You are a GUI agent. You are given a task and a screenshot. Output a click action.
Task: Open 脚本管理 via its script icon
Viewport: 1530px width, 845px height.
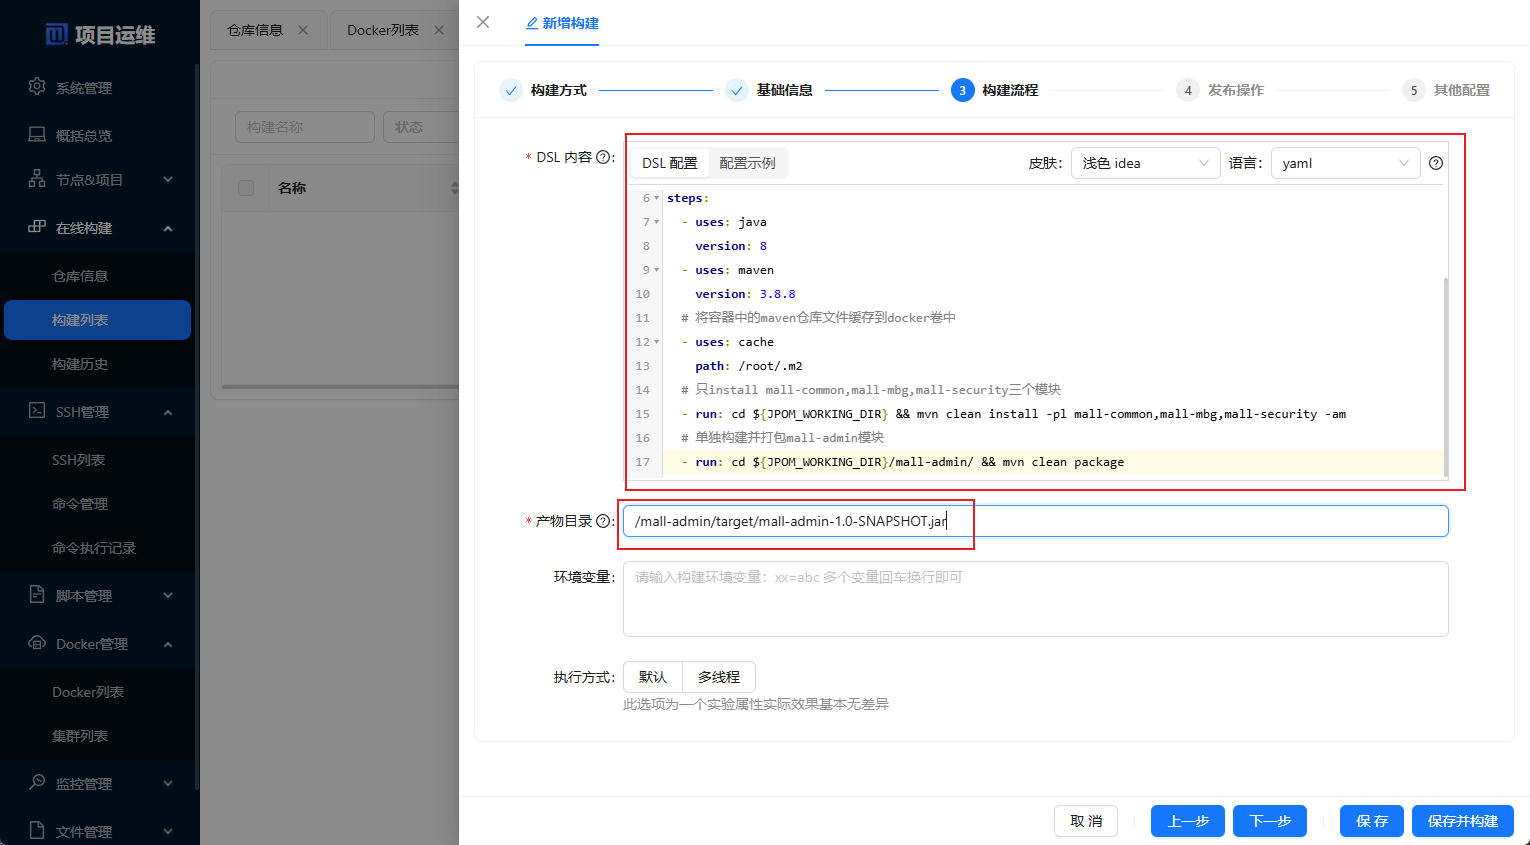(x=35, y=595)
